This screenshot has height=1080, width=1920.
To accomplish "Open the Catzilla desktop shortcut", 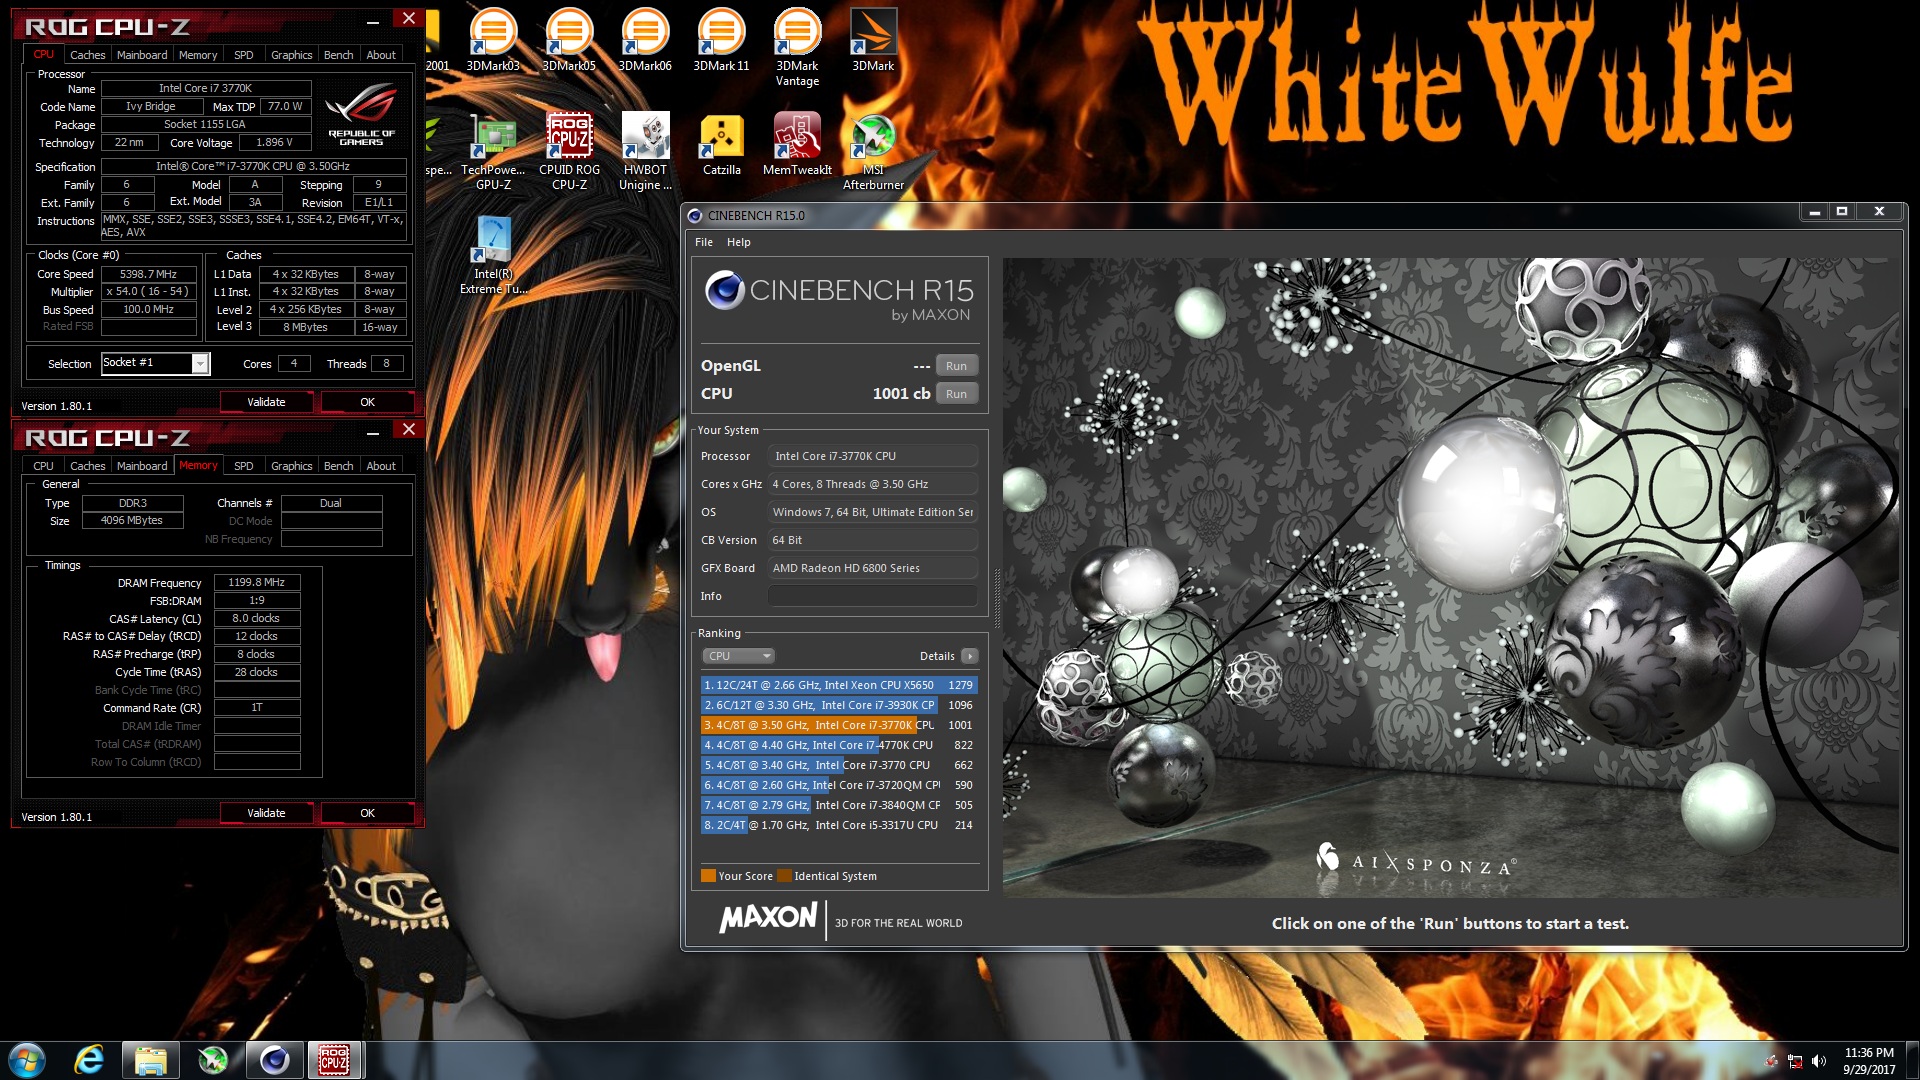I will coord(721,145).
